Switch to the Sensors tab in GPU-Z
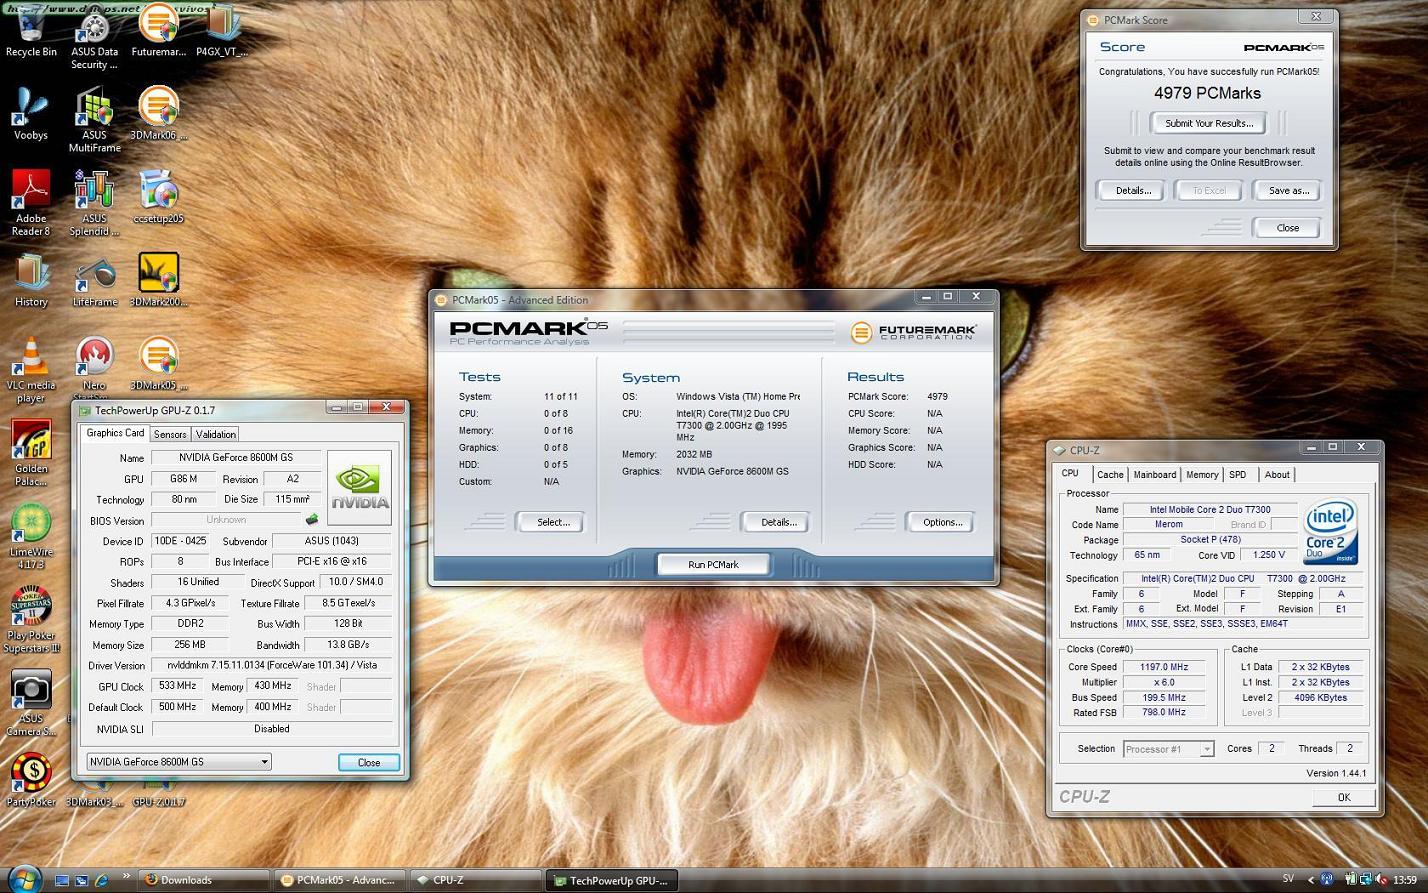The image size is (1428, 893). click(170, 434)
